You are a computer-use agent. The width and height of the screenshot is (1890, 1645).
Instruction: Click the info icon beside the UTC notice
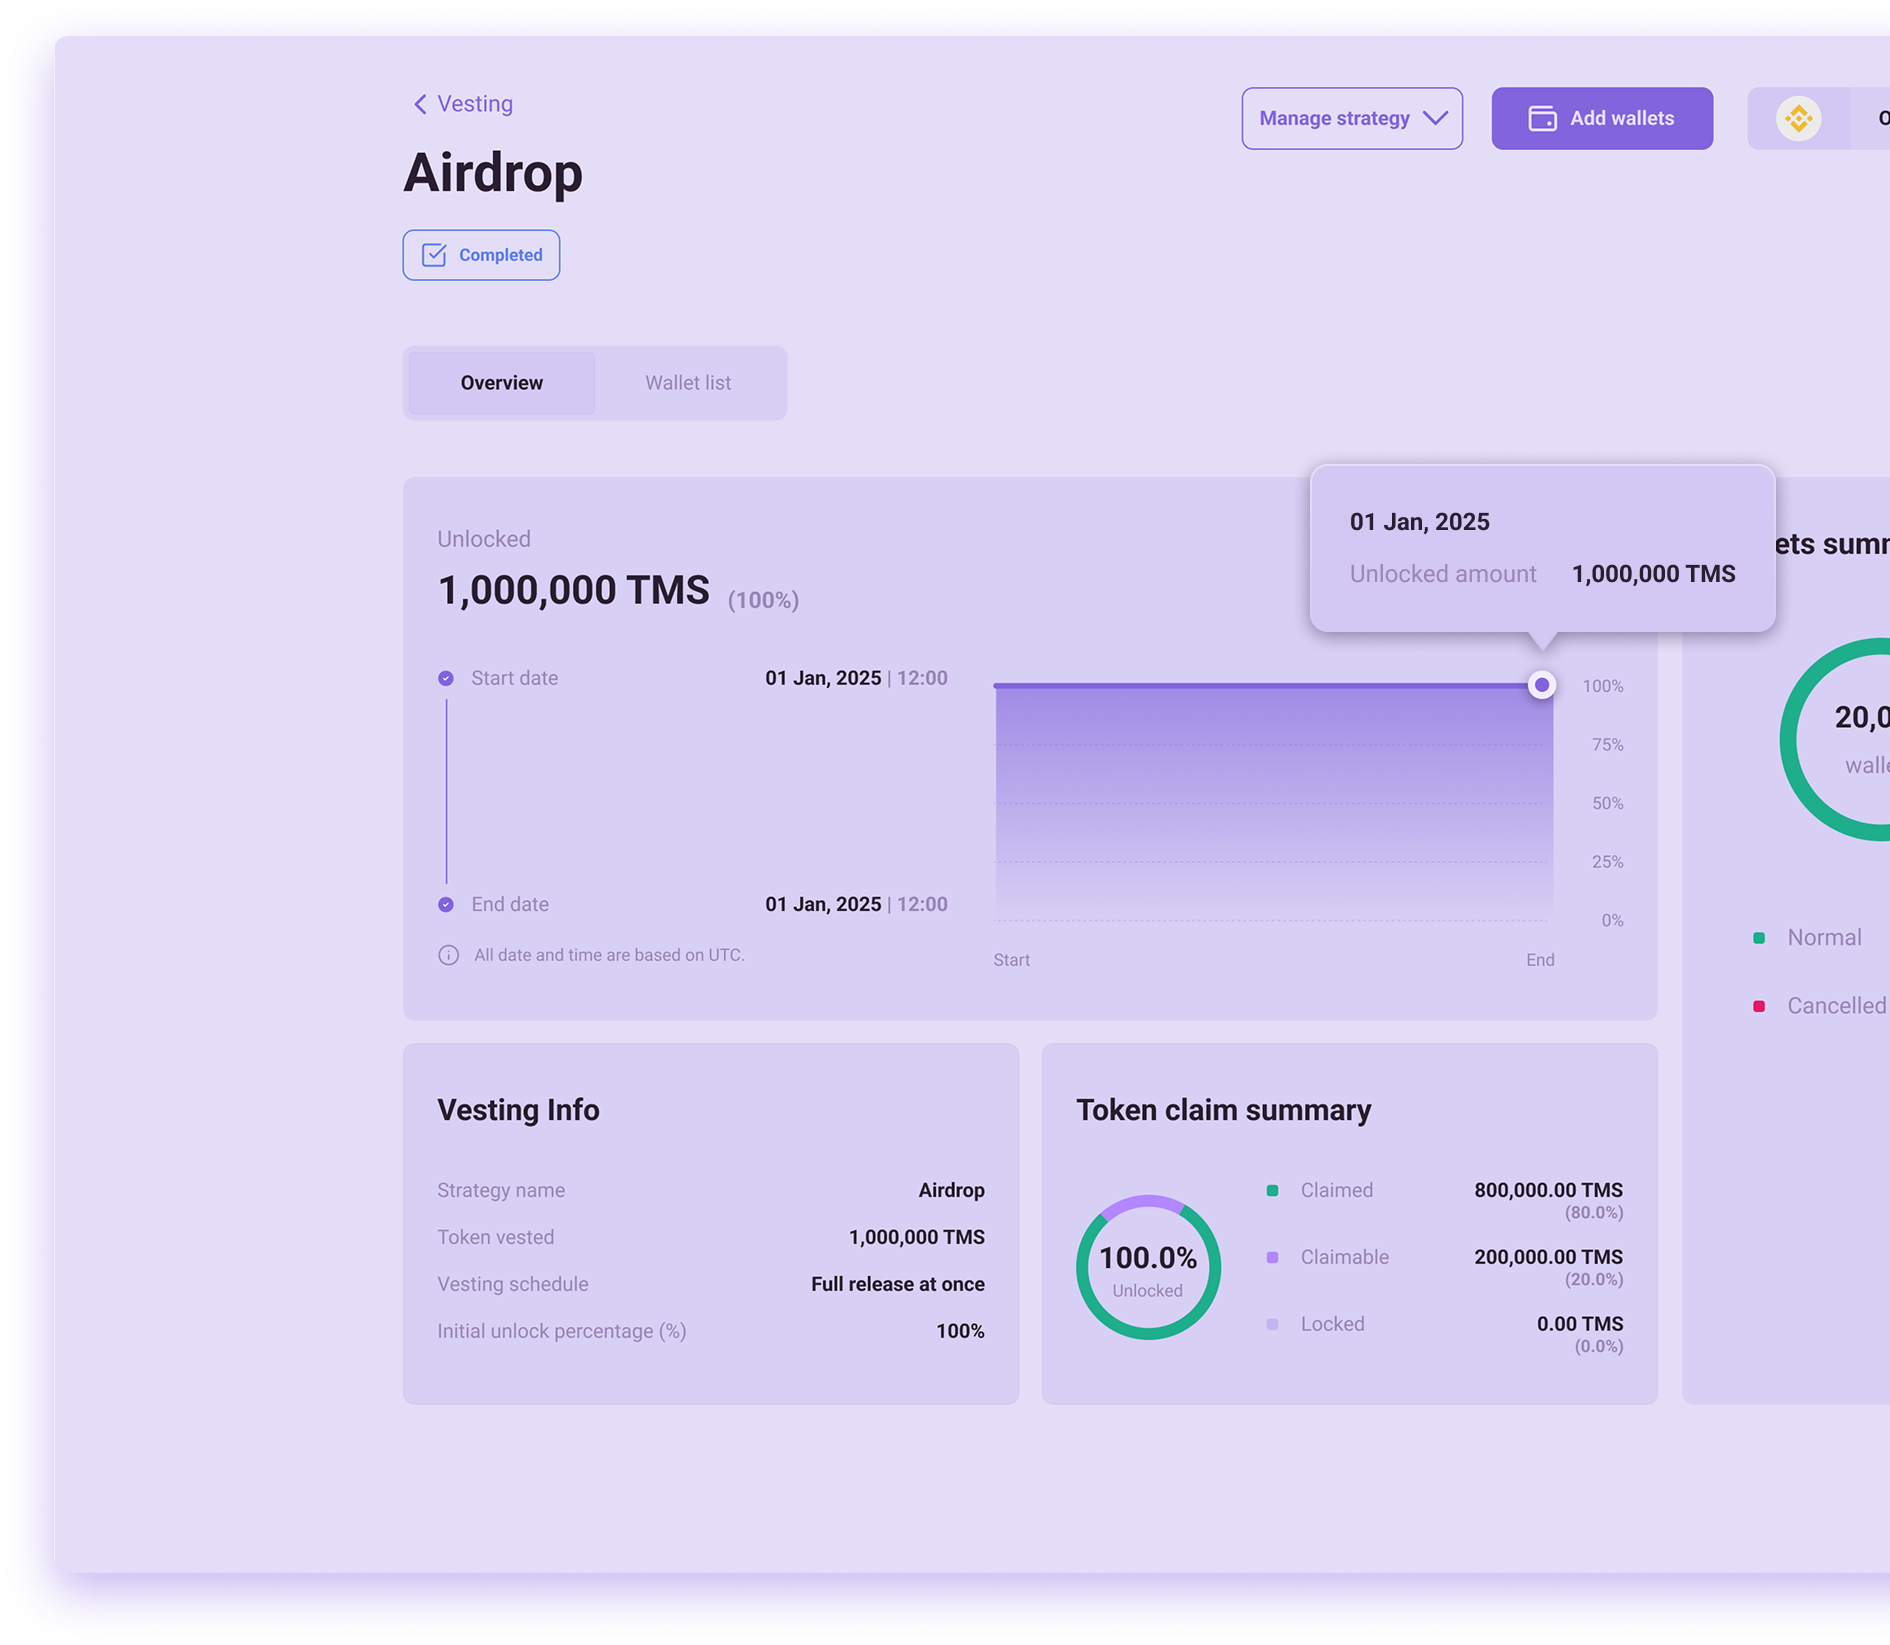click(x=448, y=955)
